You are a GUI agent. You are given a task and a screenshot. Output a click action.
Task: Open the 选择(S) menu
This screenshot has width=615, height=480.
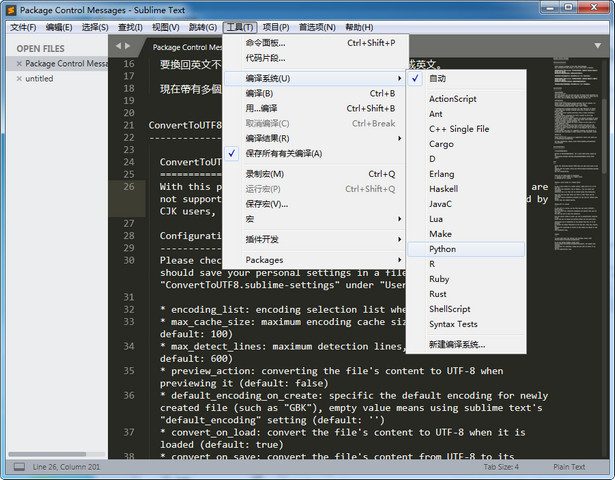[95, 27]
